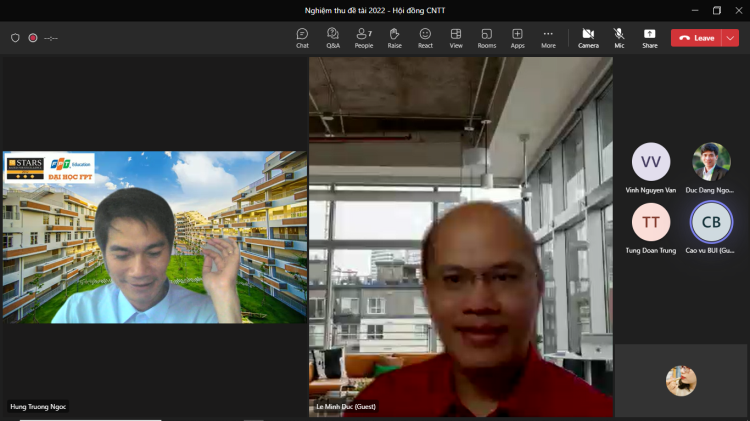Open the Q&A panel
This screenshot has width=750, height=421.
[333, 38]
